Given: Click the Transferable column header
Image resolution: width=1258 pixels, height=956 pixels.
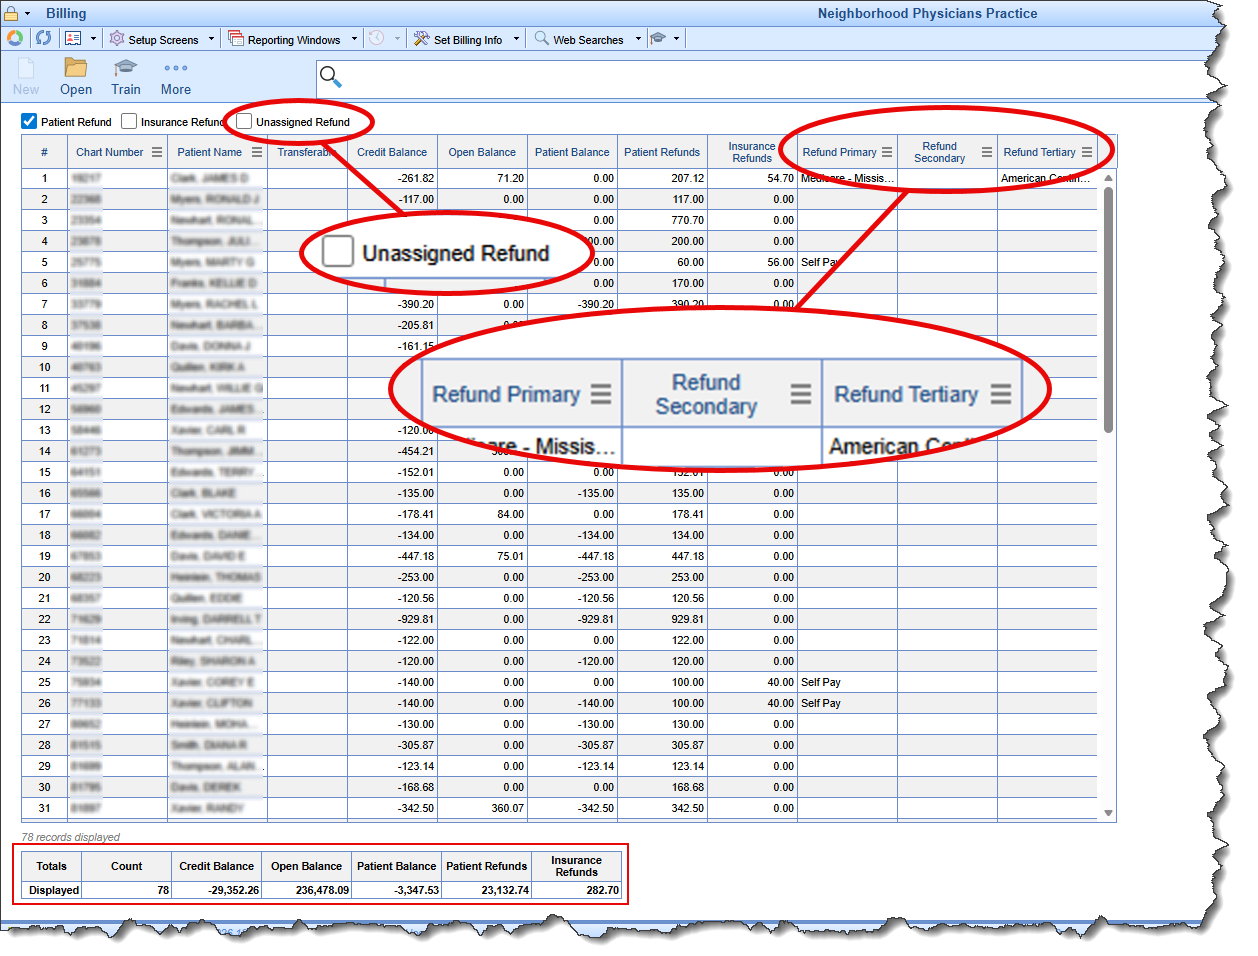Looking at the screenshot, I should click(x=307, y=152).
